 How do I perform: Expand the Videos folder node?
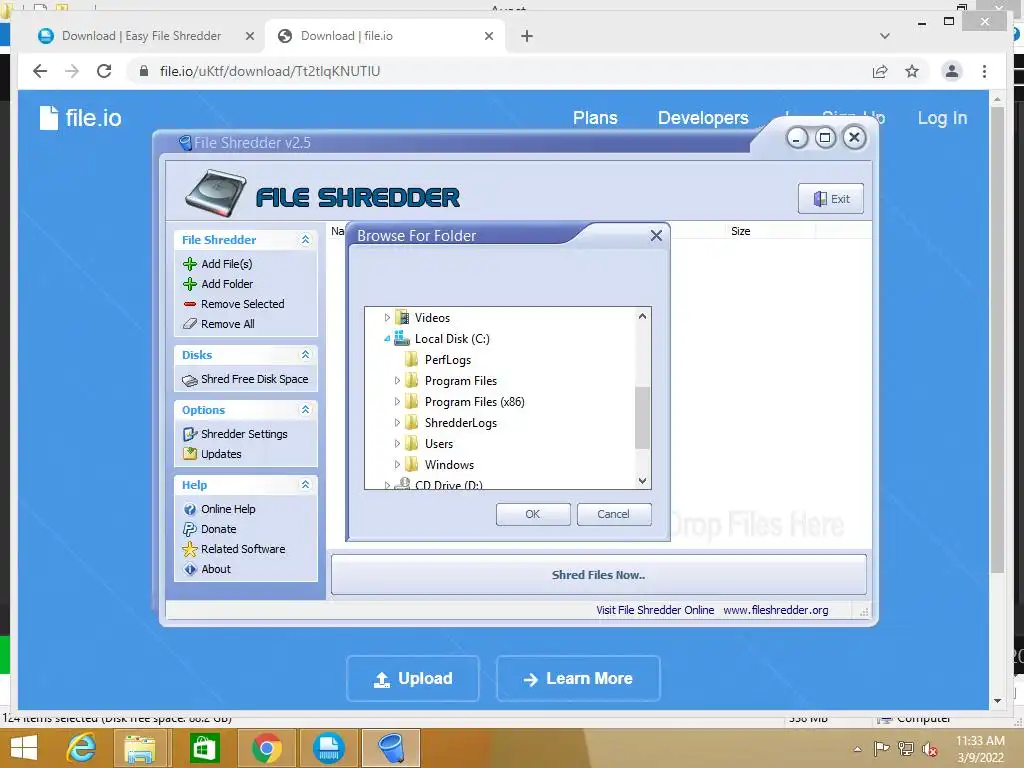tap(387, 318)
